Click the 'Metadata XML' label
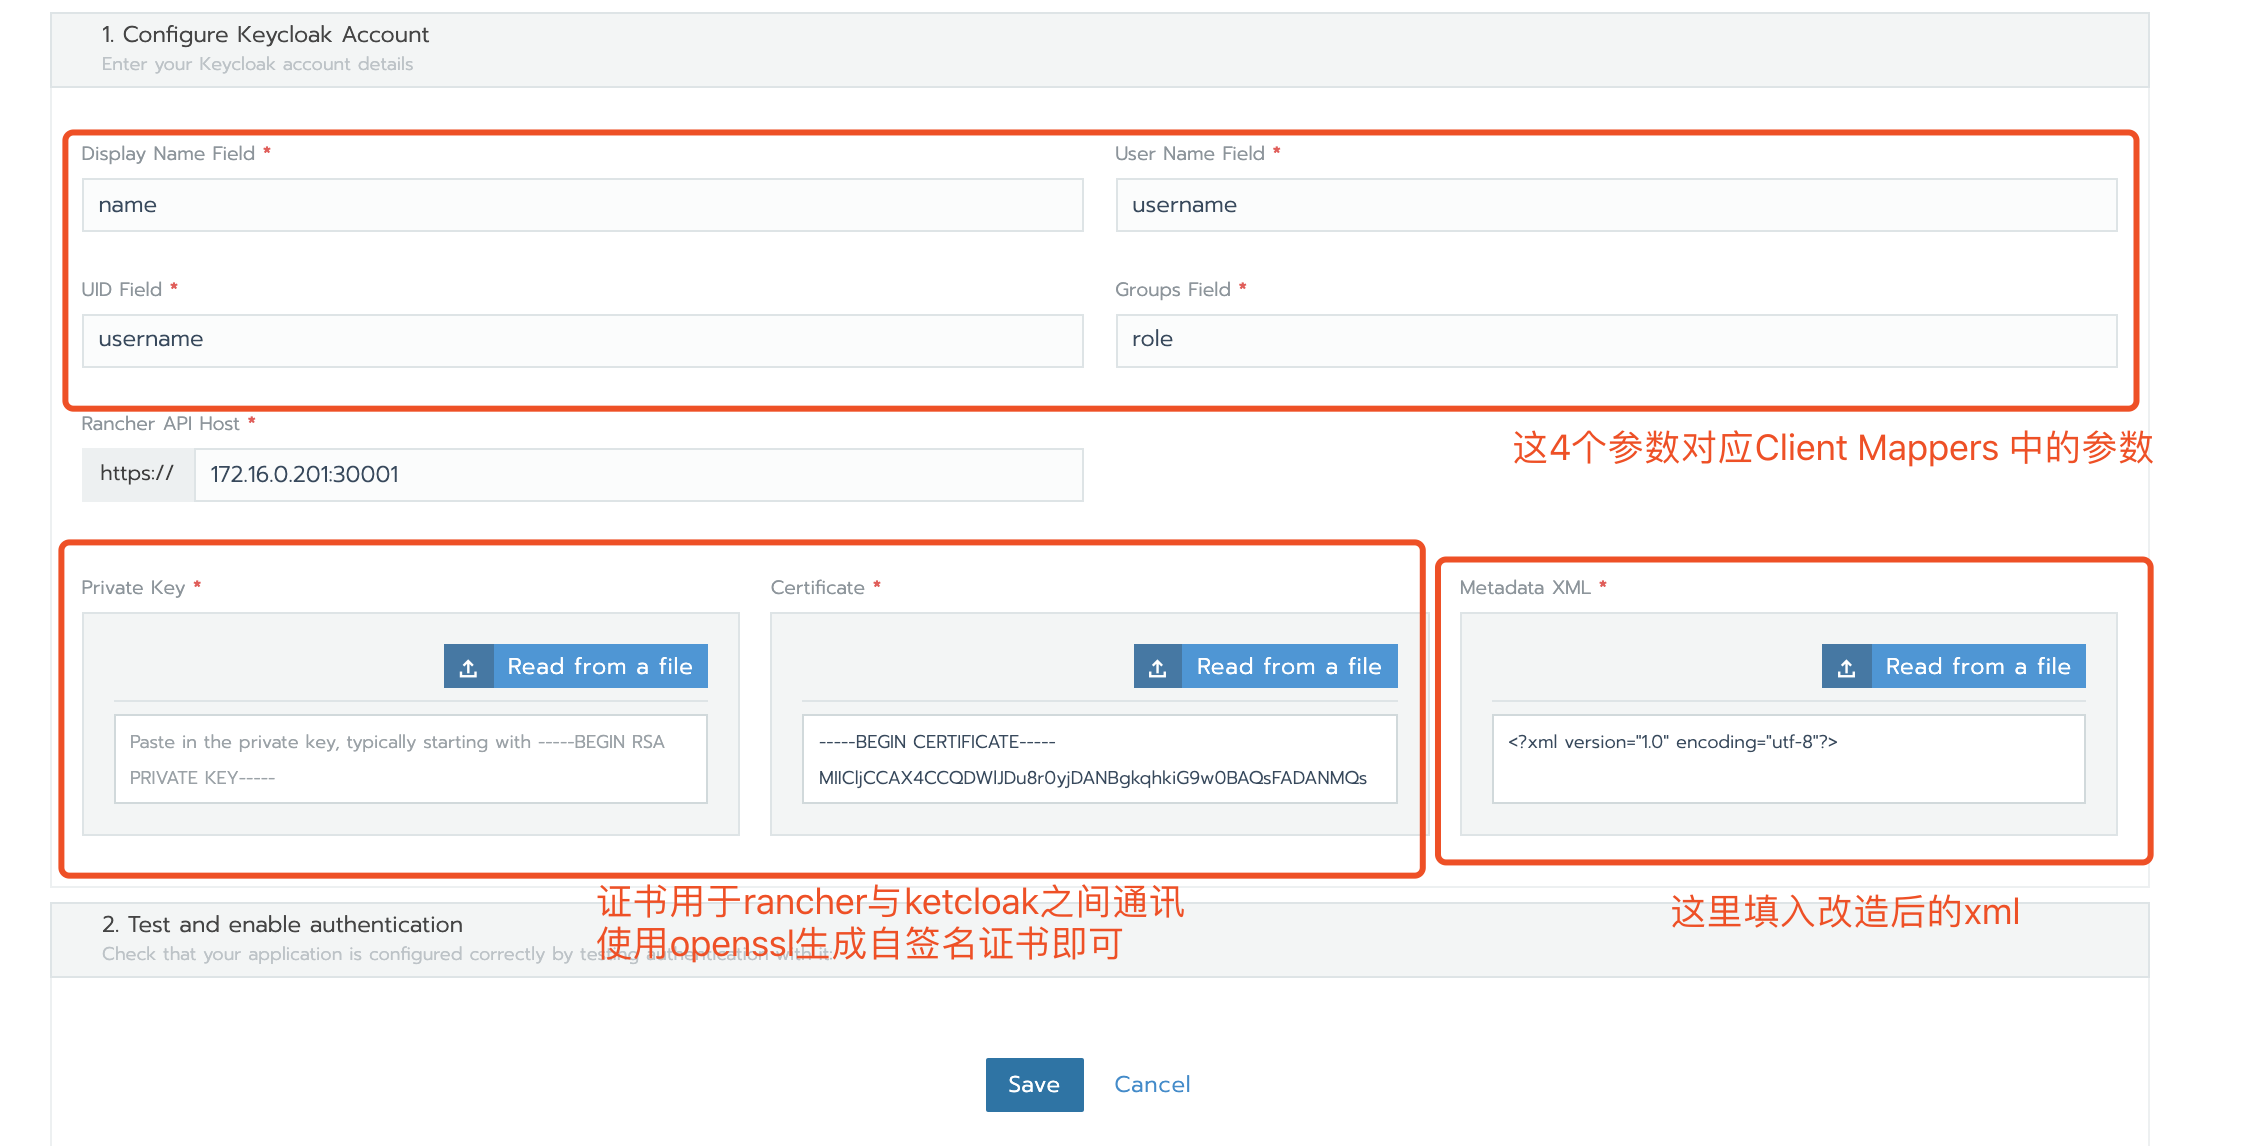 tap(1524, 588)
